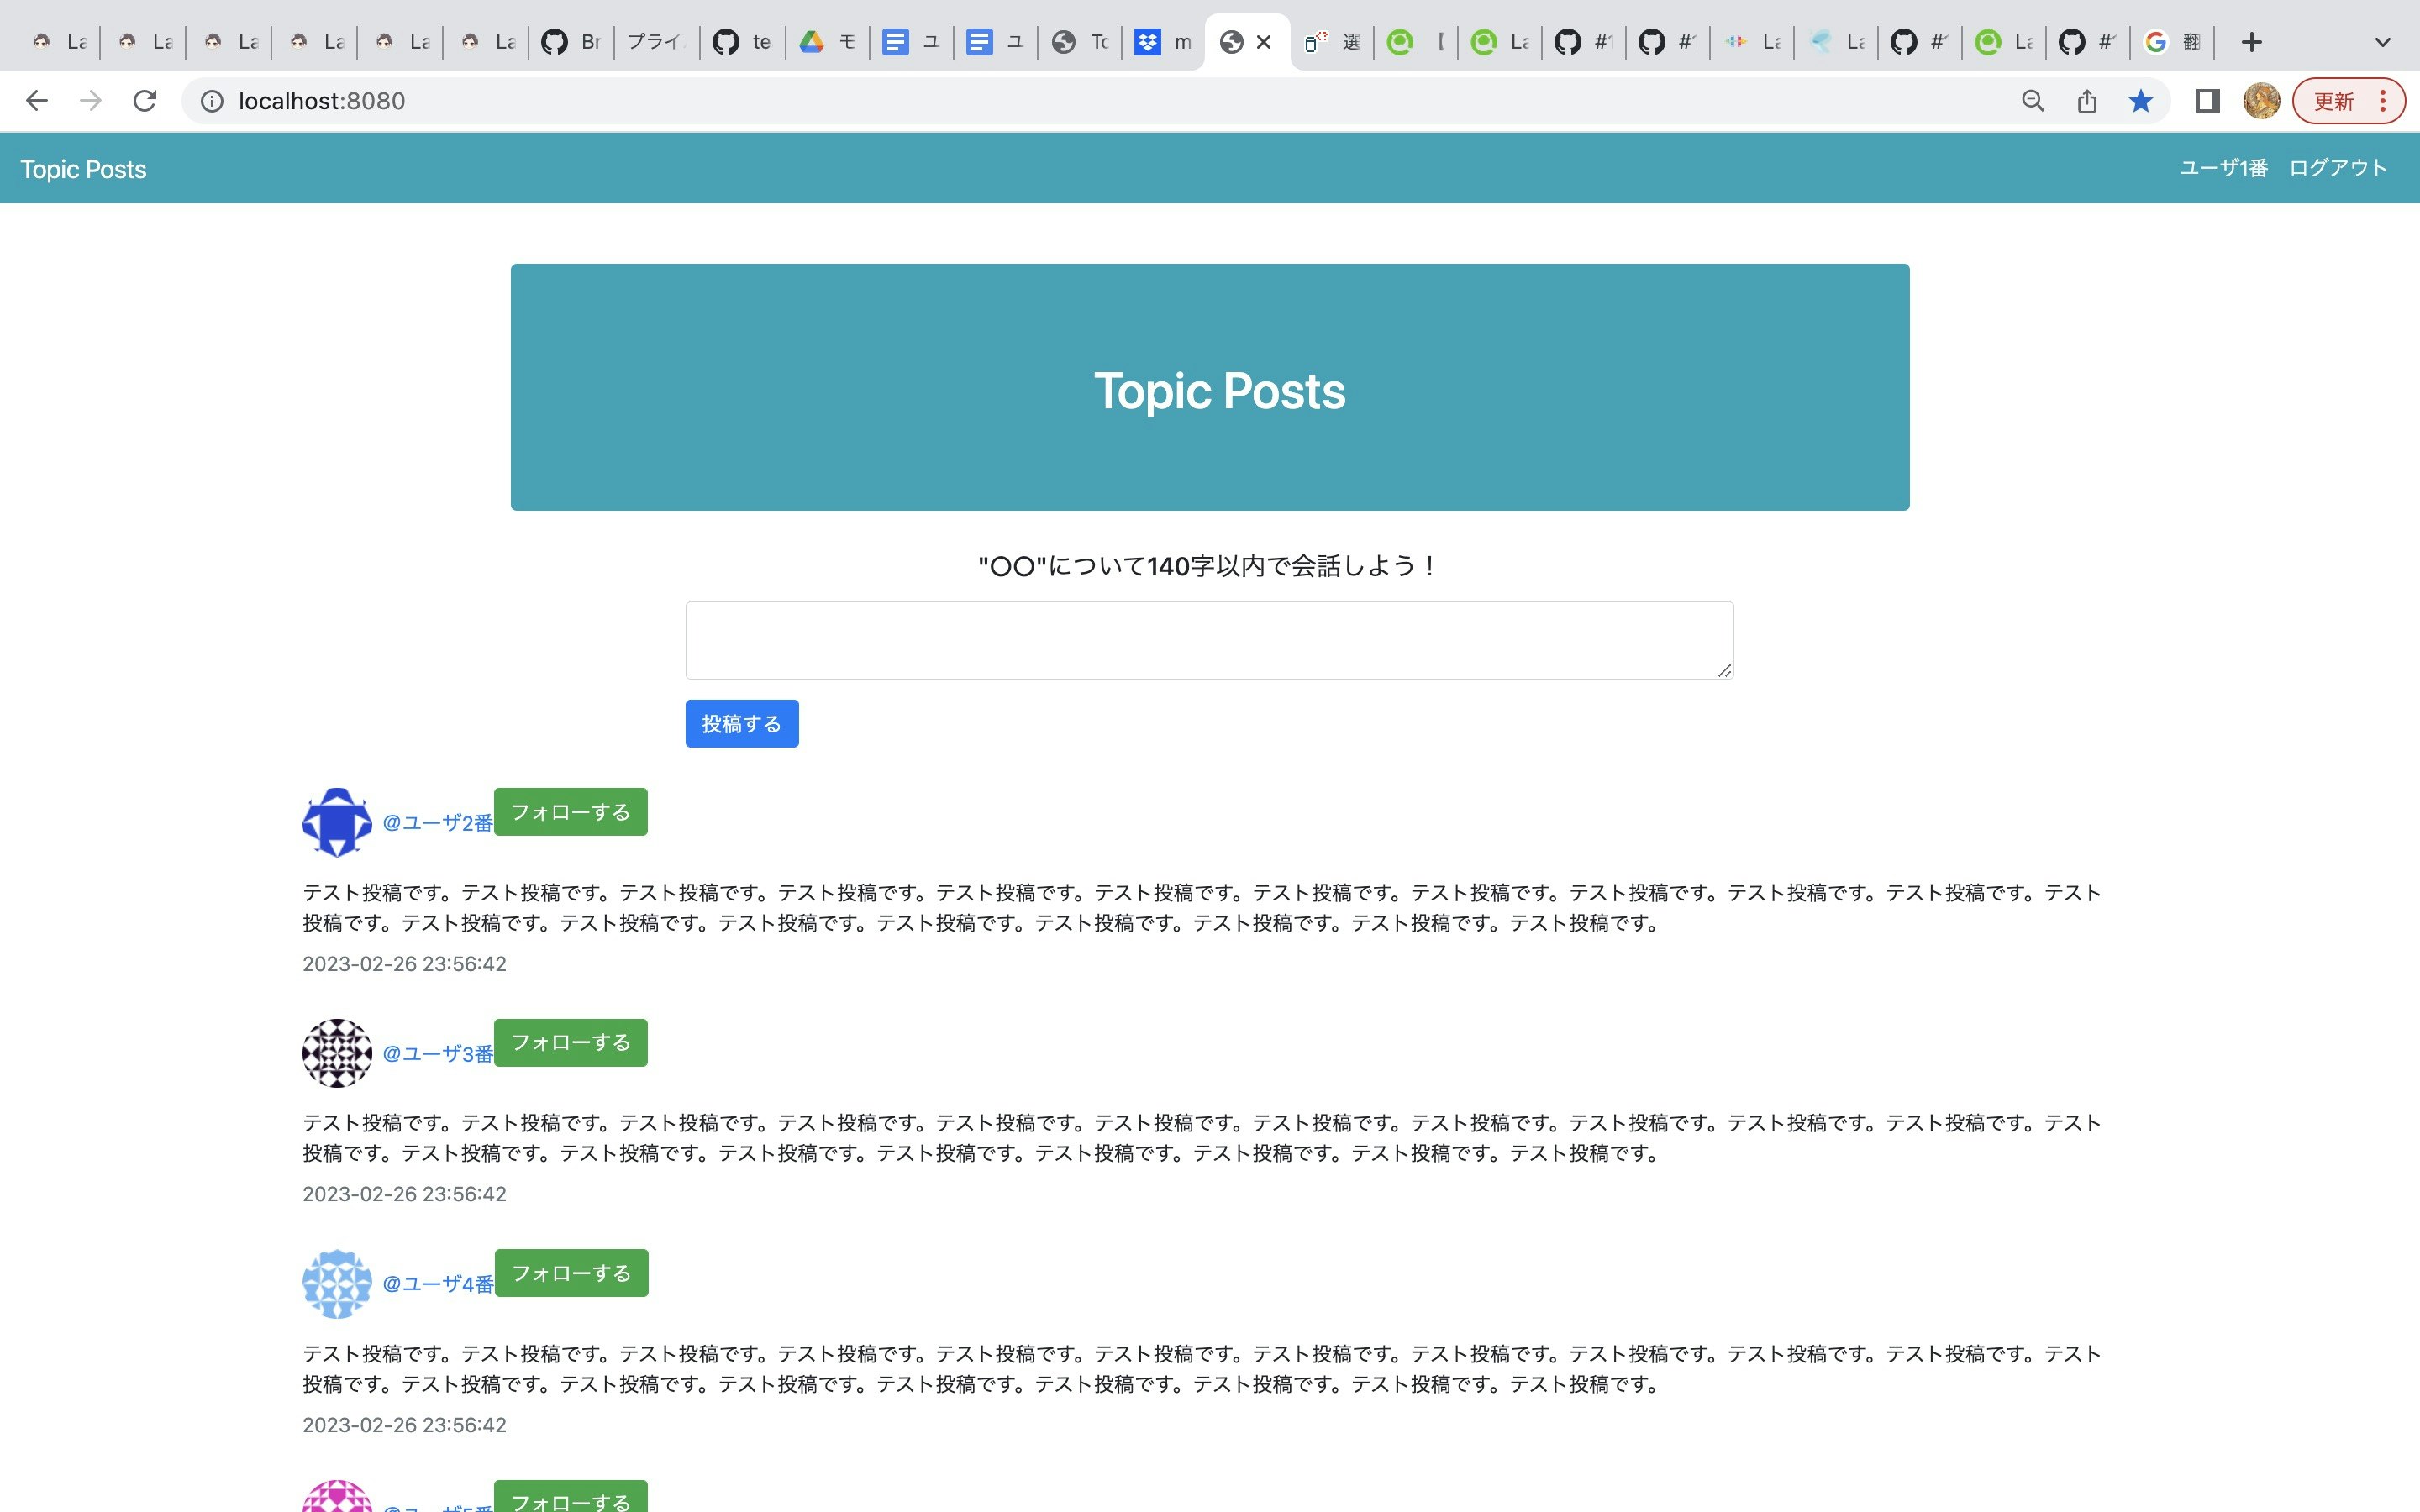Click the 投稿する submit button
2420x1512 pixels.
click(x=741, y=723)
